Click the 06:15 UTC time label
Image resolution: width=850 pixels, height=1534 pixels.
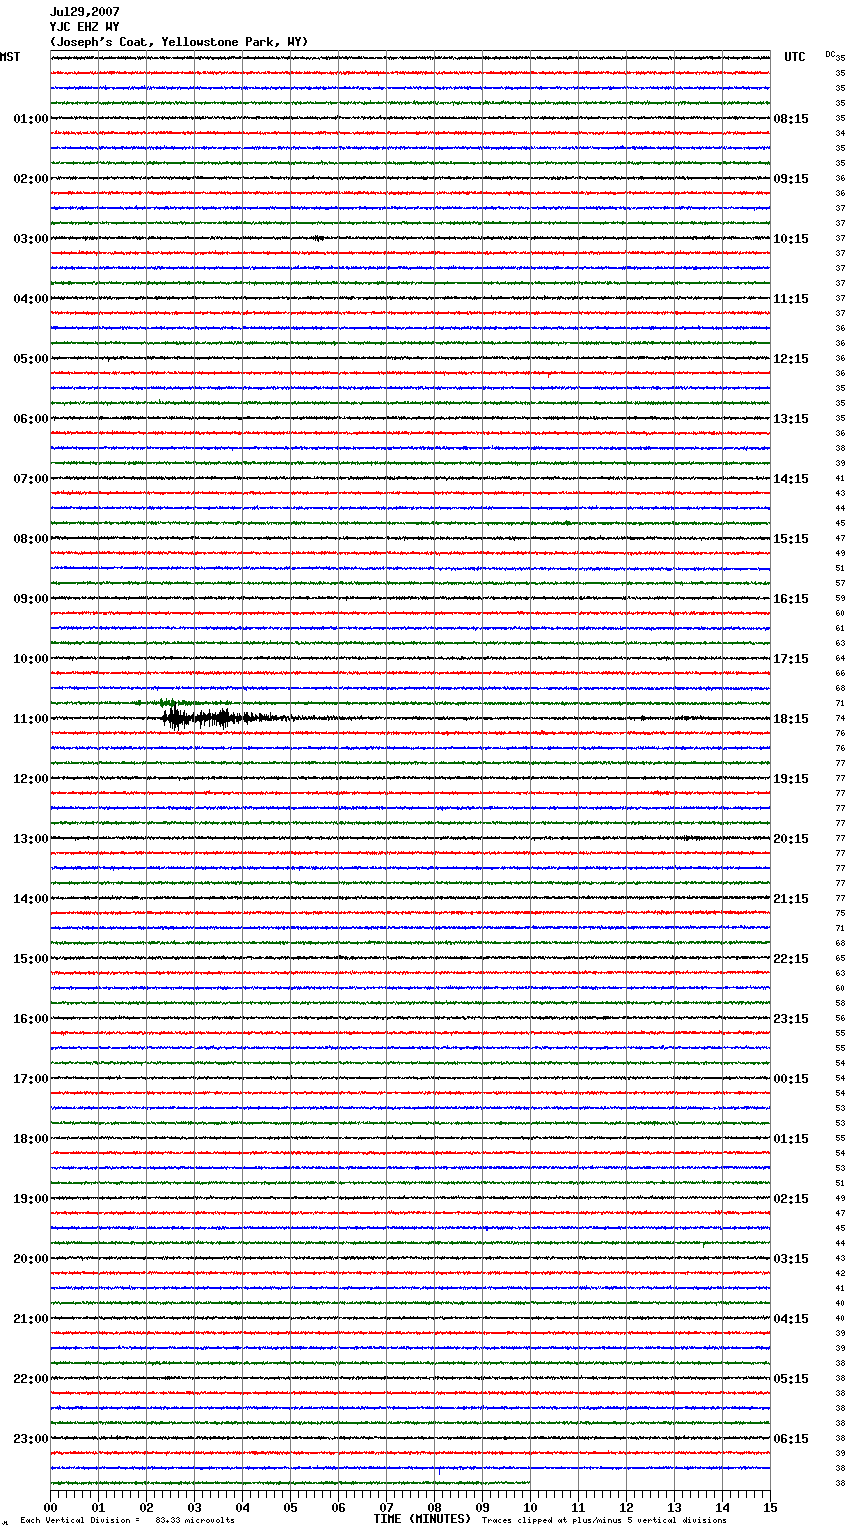point(791,1439)
